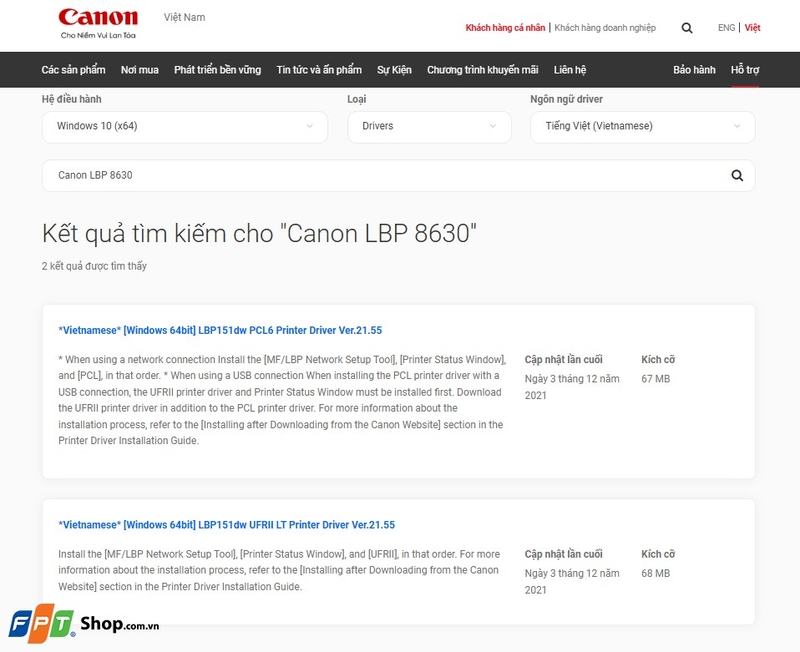Image resolution: width=800 pixels, height=652 pixels.
Task: Click the 68 MB size value
Action: [x=656, y=573]
